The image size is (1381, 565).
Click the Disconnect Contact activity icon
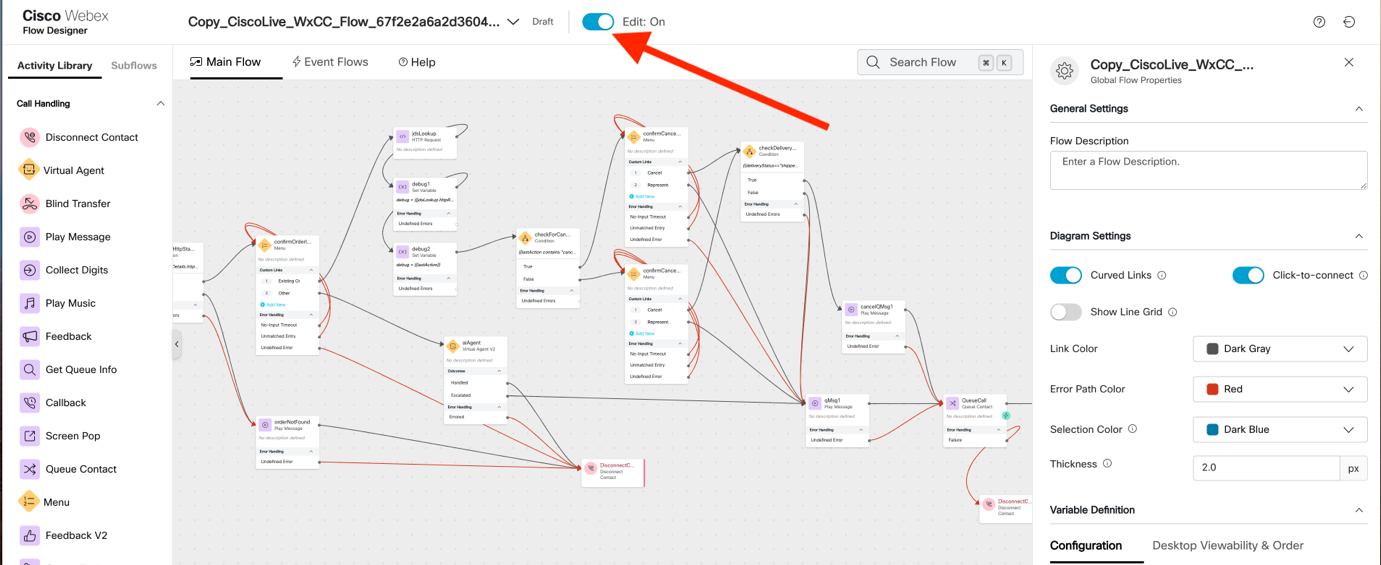click(29, 138)
